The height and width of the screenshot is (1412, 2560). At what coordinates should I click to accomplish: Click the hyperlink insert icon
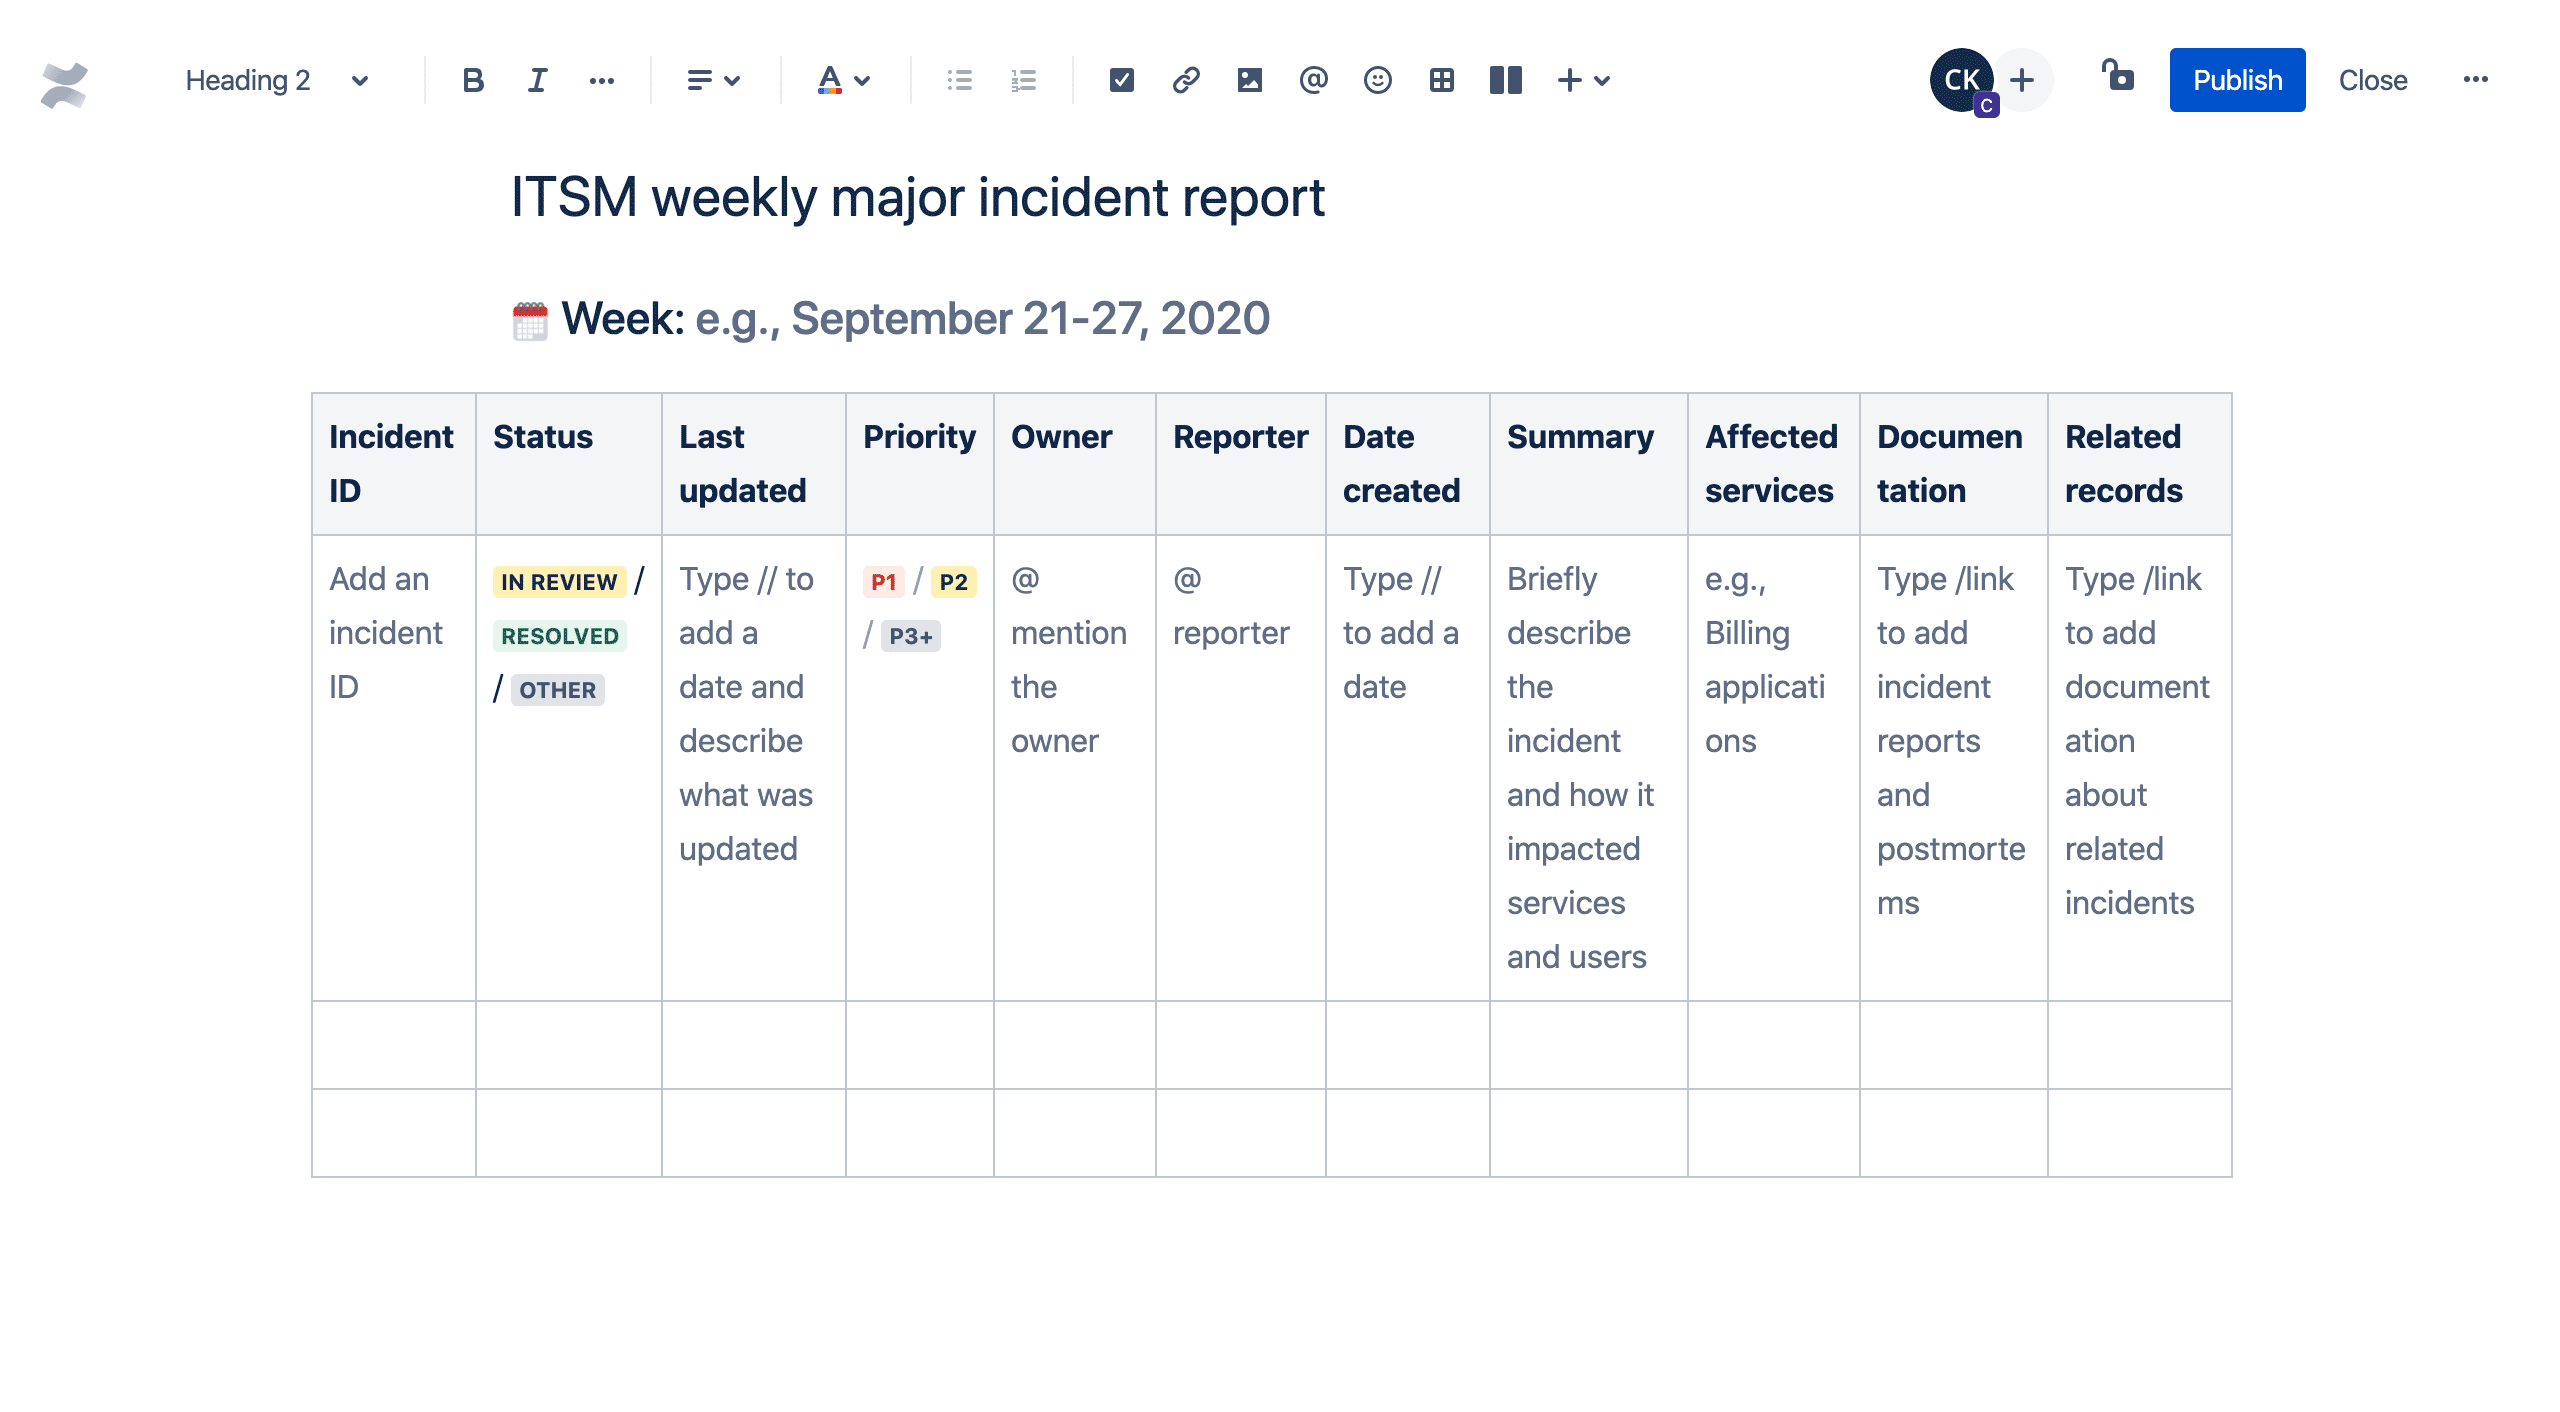point(1184,78)
